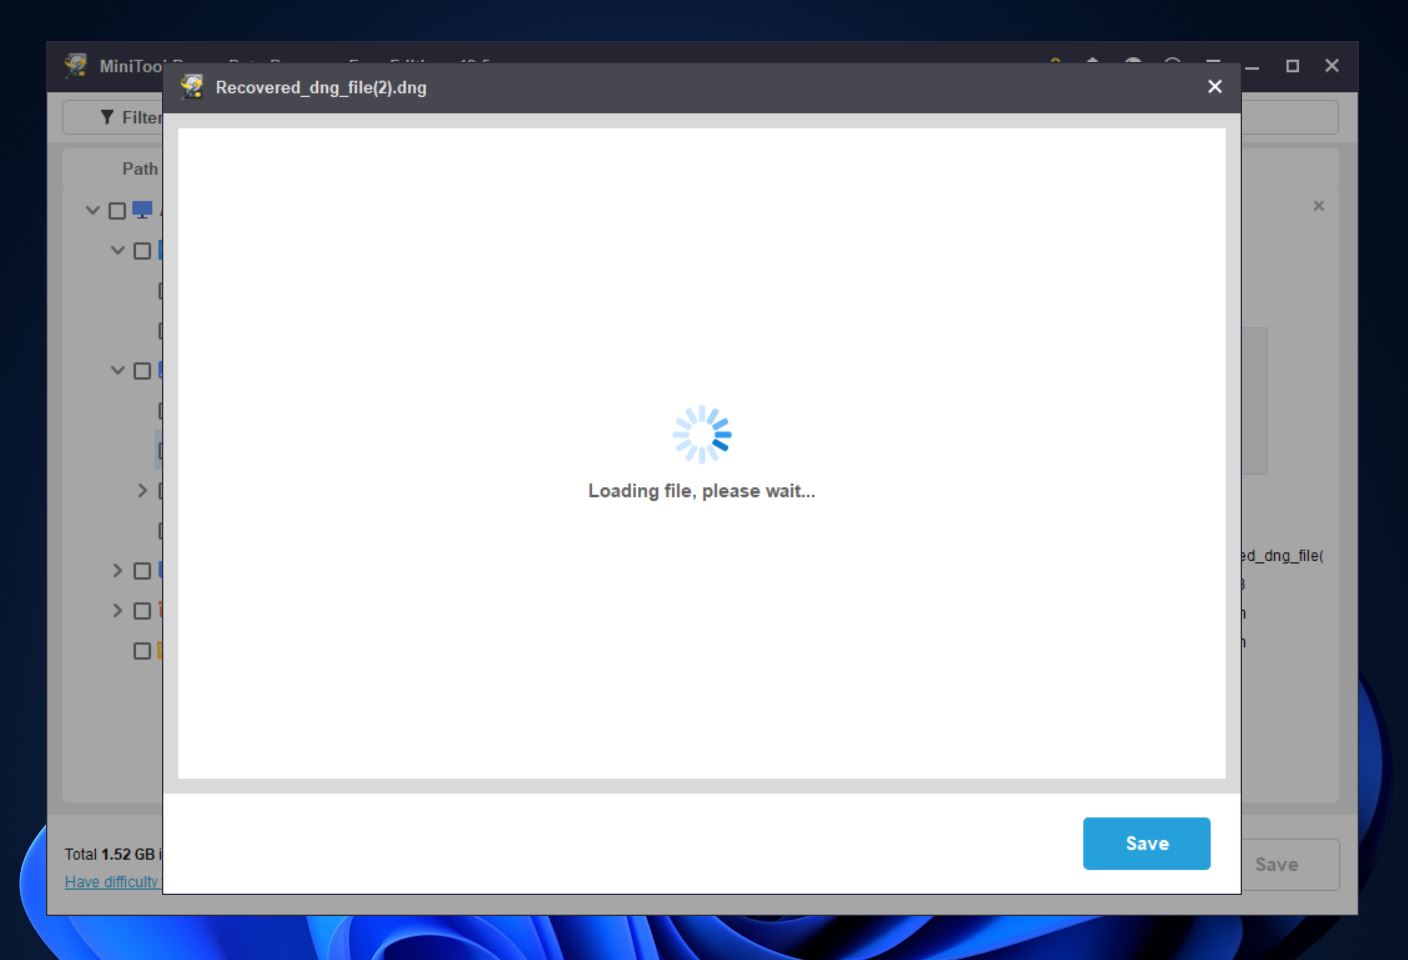The height and width of the screenshot is (960, 1408).
Task: Click the MiniTool logo in the title bar
Action: pos(78,64)
